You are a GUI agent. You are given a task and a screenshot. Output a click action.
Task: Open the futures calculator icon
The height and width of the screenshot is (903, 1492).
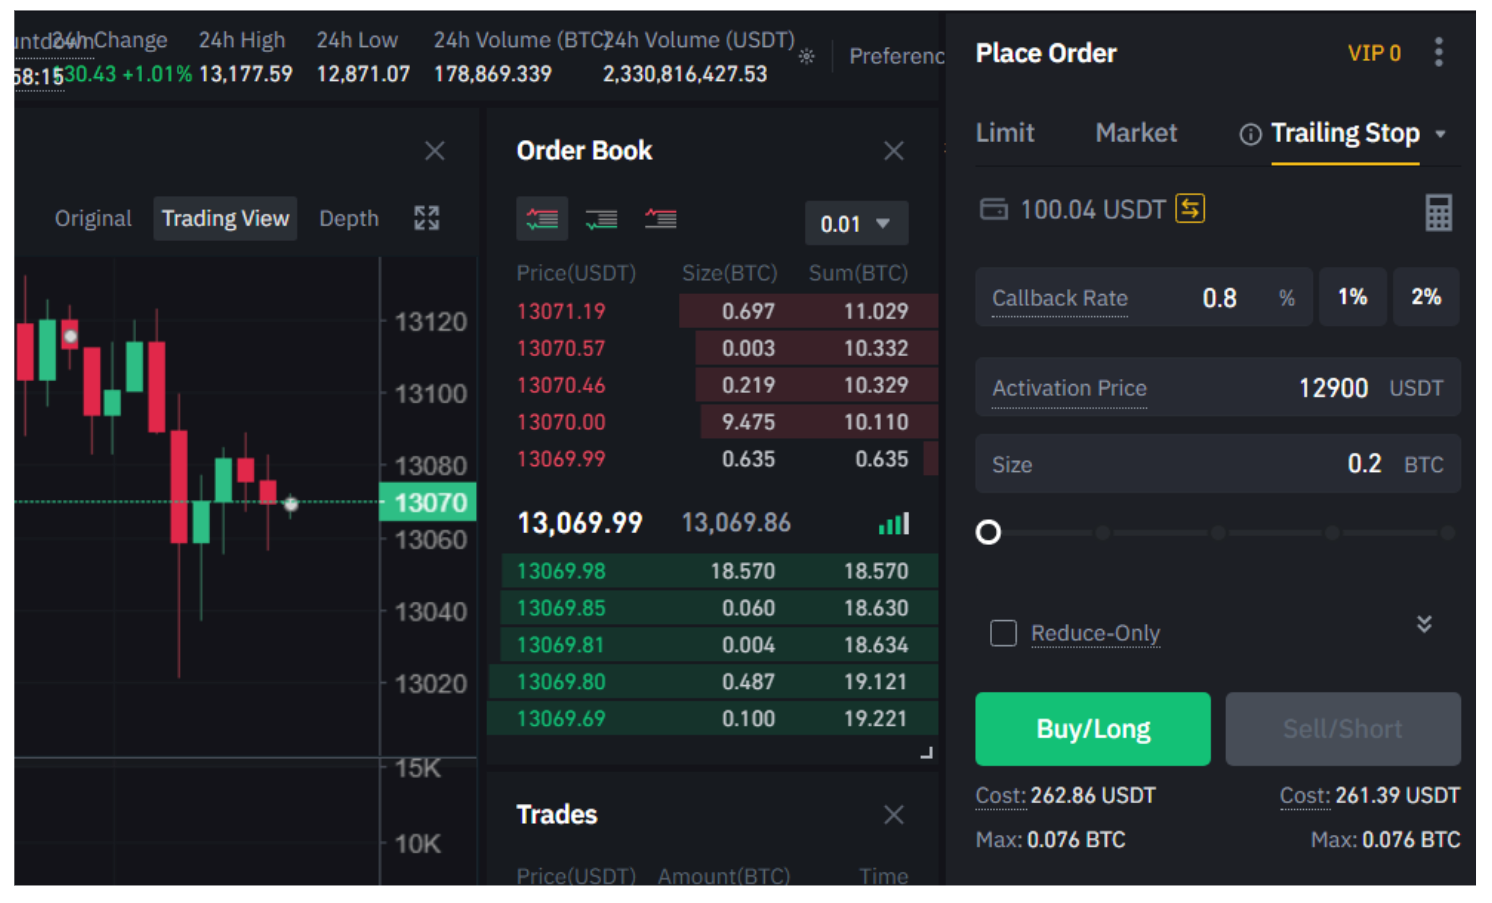point(1440,212)
